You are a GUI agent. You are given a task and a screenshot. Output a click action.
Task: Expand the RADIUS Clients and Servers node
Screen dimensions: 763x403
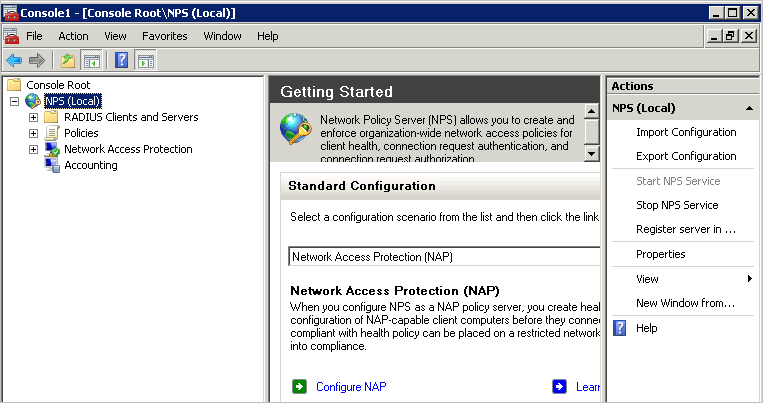pyautogui.click(x=33, y=117)
